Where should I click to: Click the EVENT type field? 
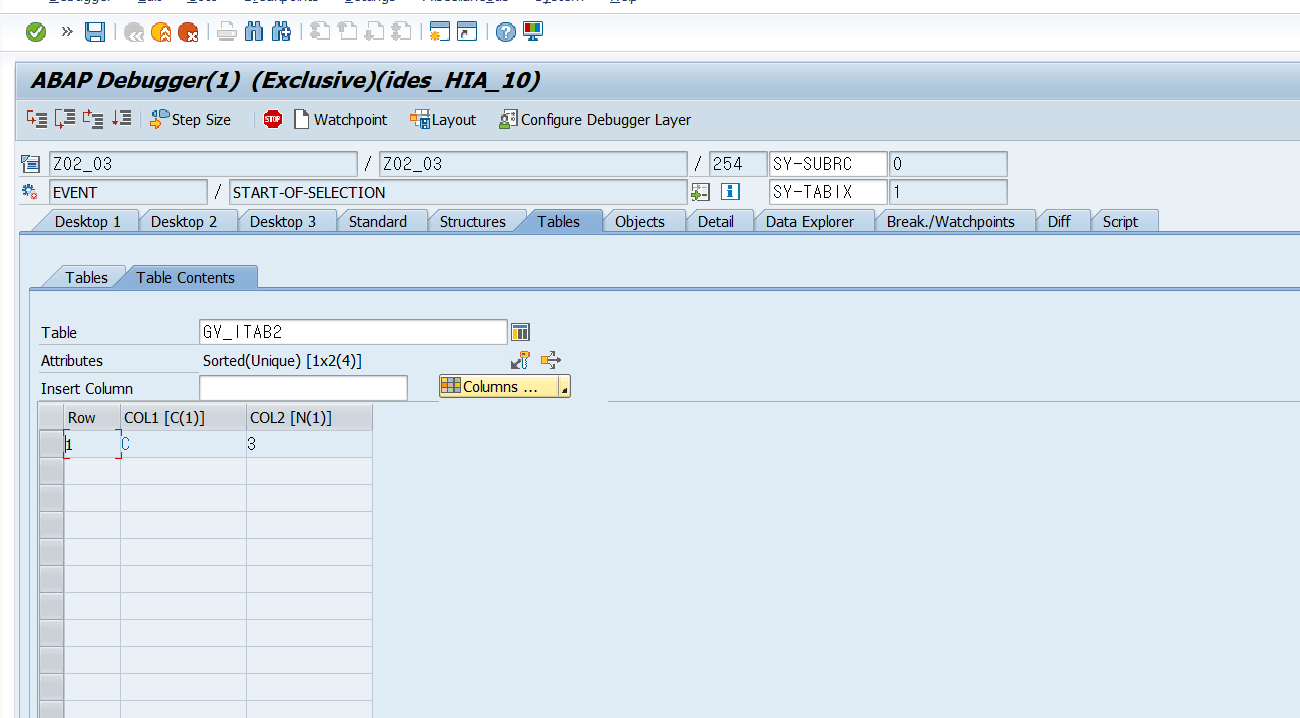tap(128, 192)
